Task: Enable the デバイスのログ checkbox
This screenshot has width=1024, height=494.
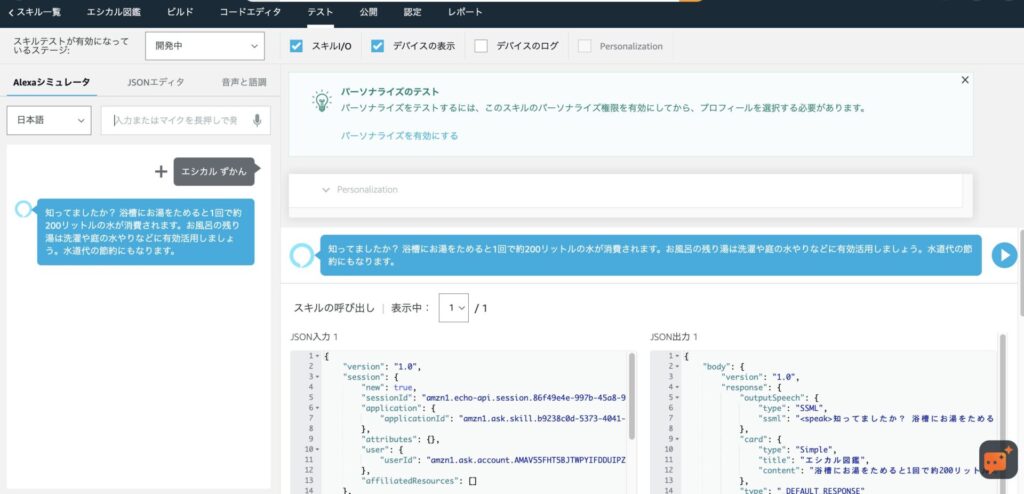Action: [x=481, y=46]
